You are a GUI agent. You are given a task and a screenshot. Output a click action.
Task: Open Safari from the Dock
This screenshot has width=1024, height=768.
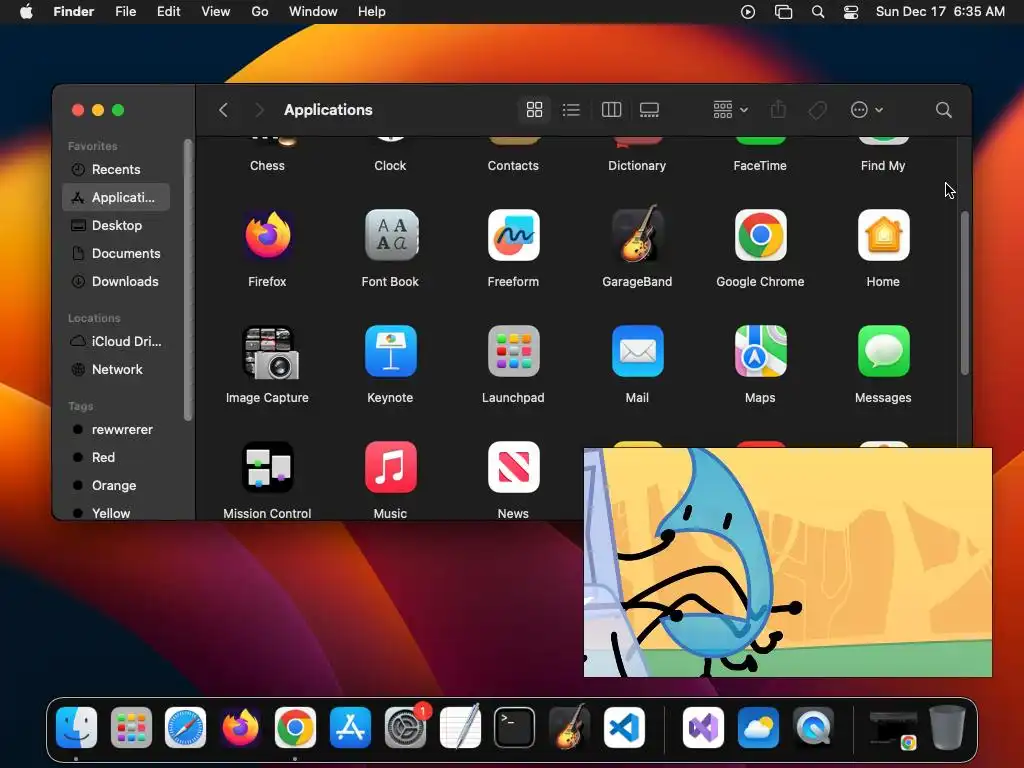[185, 727]
